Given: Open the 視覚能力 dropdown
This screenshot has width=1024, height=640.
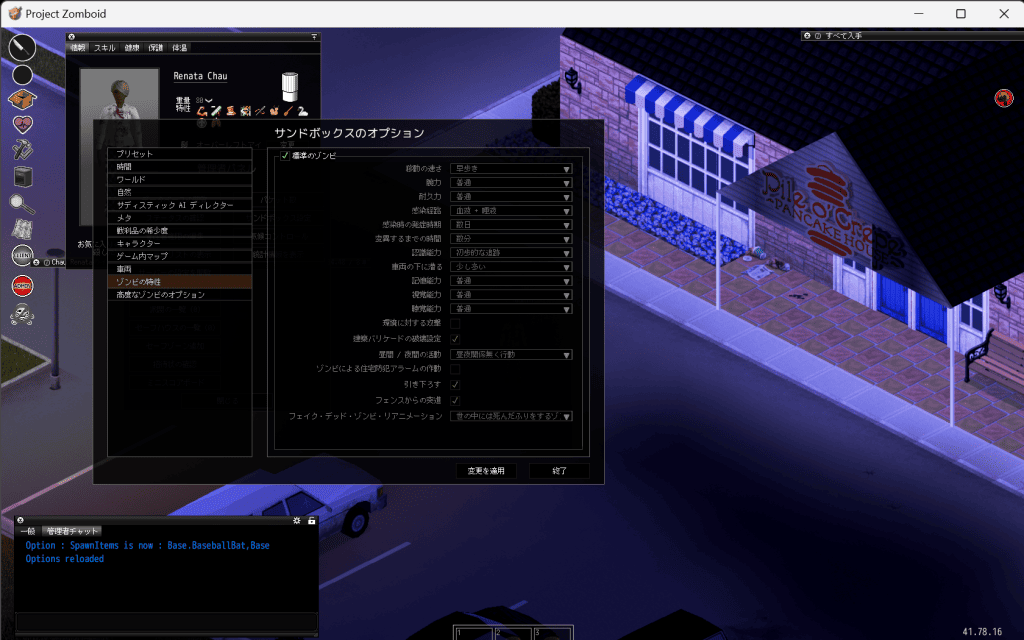Looking at the screenshot, I should (x=511, y=295).
